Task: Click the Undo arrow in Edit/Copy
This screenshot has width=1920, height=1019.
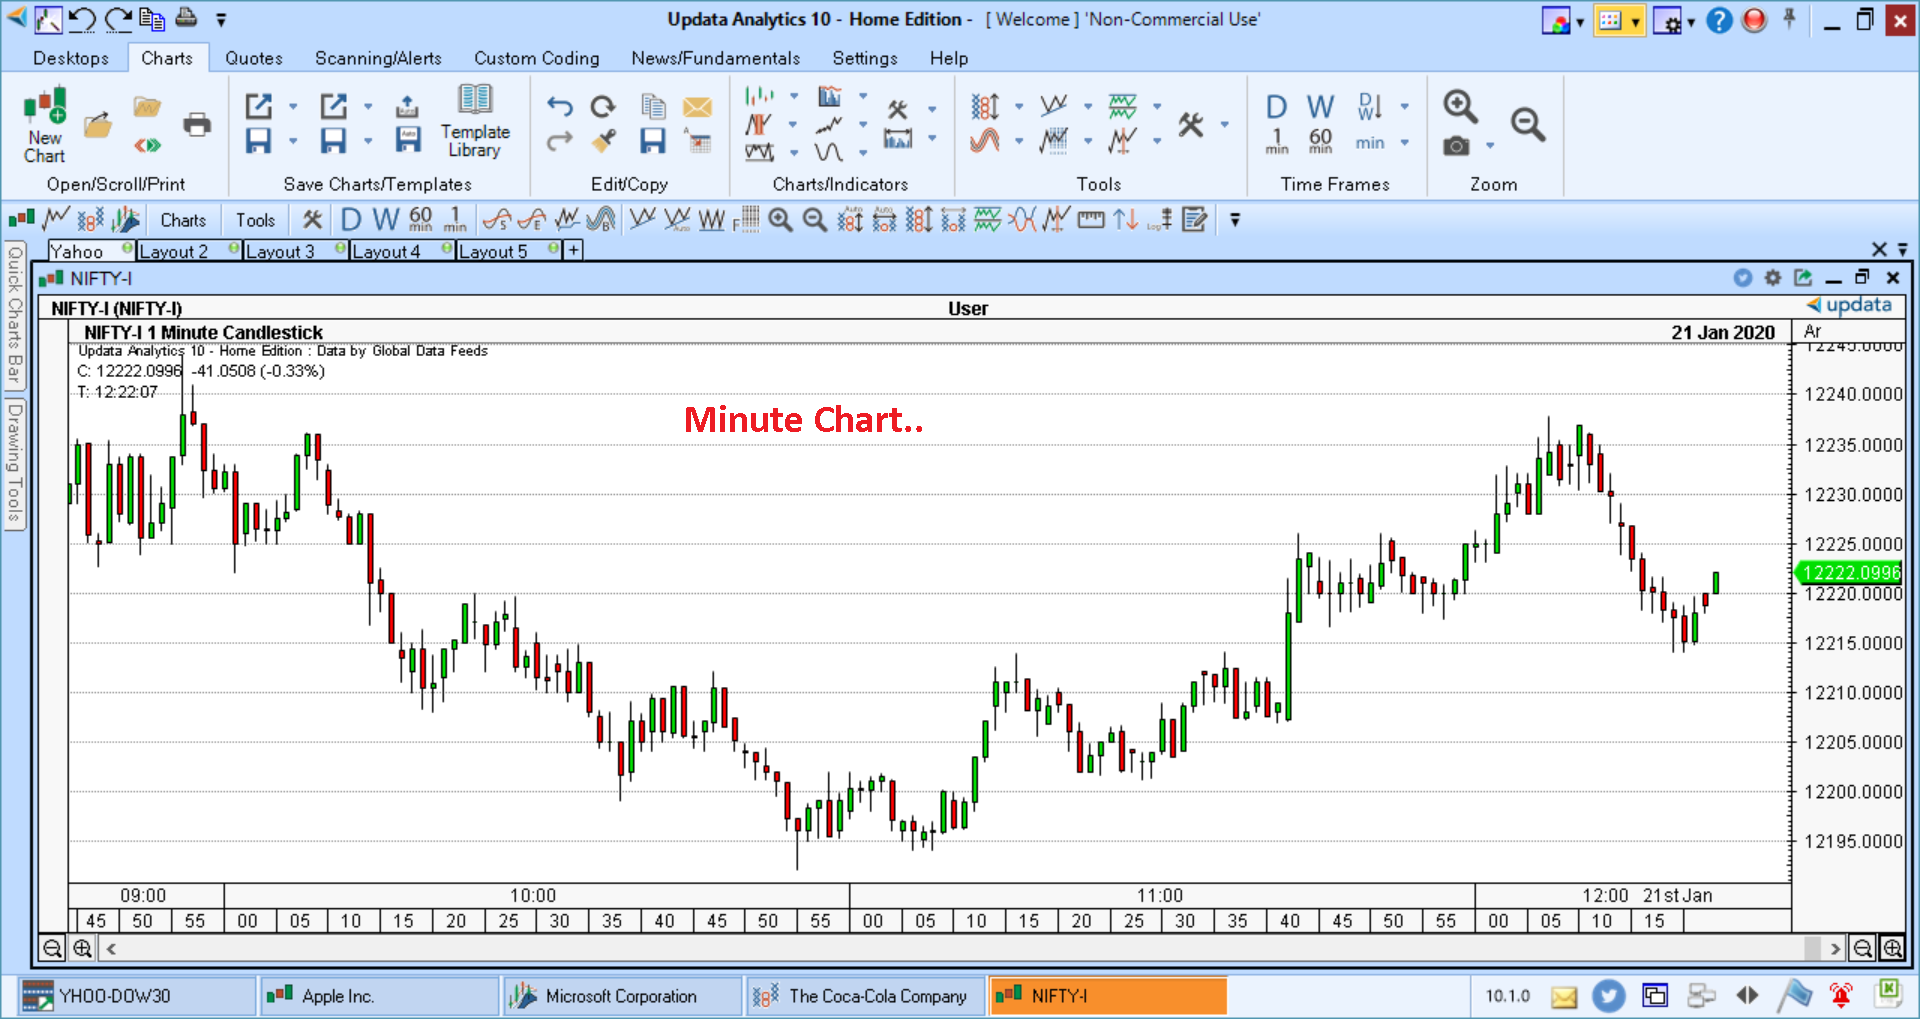Action: click(x=560, y=106)
